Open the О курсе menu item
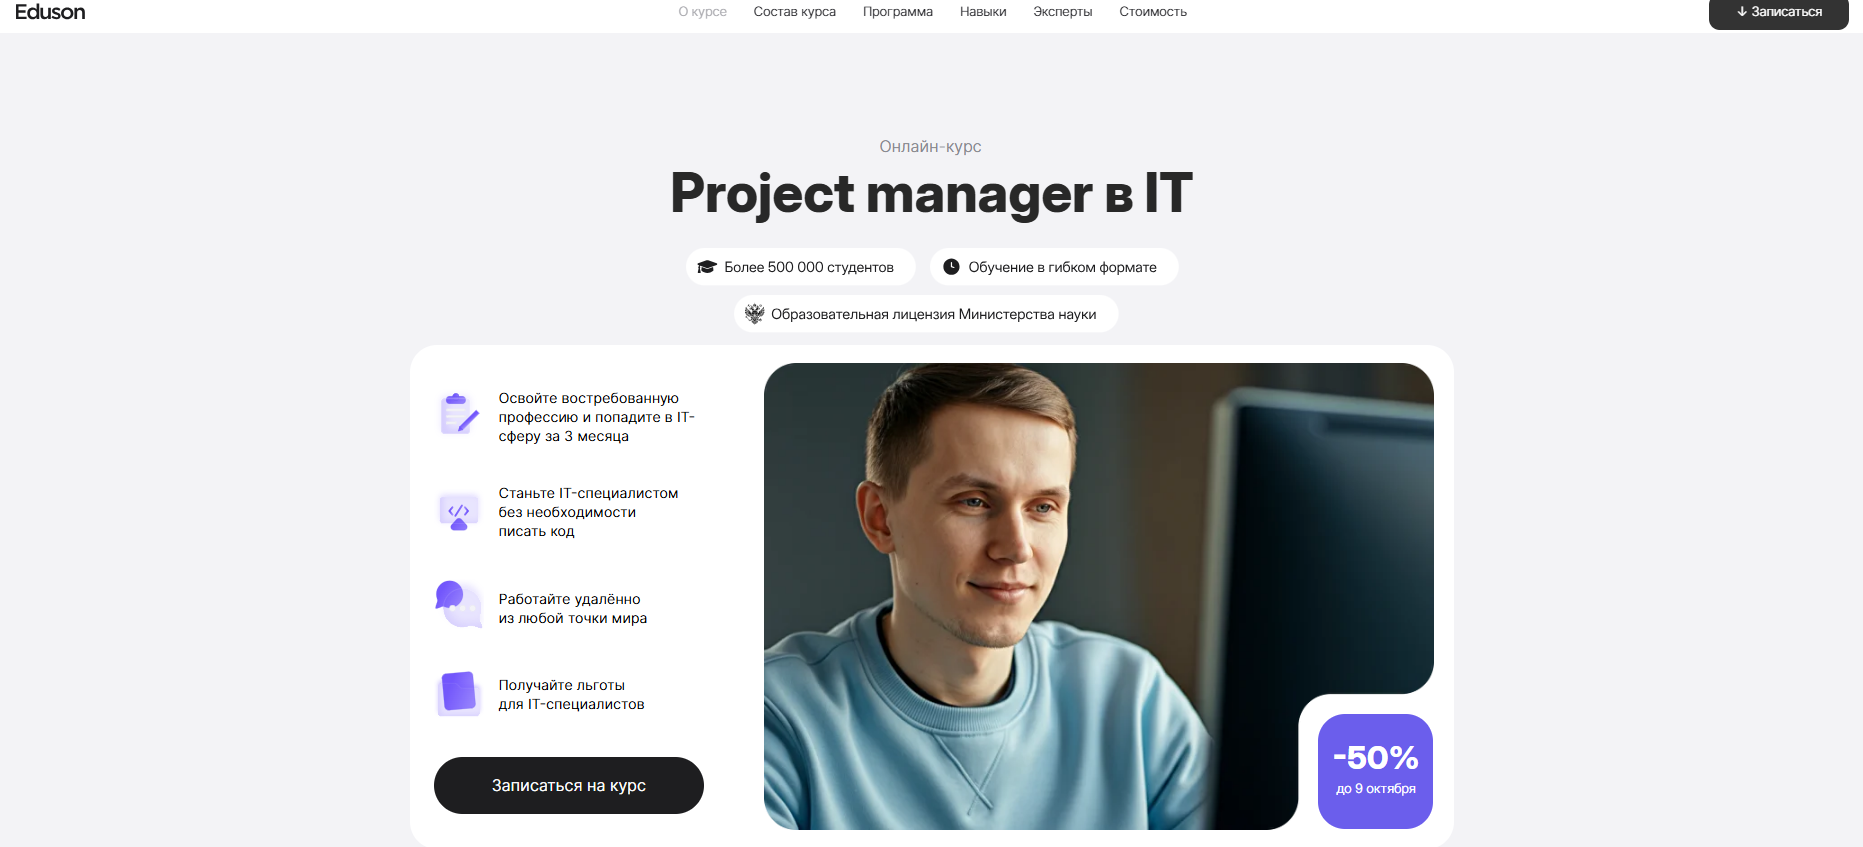Image resolution: width=1863 pixels, height=847 pixels. (702, 12)
